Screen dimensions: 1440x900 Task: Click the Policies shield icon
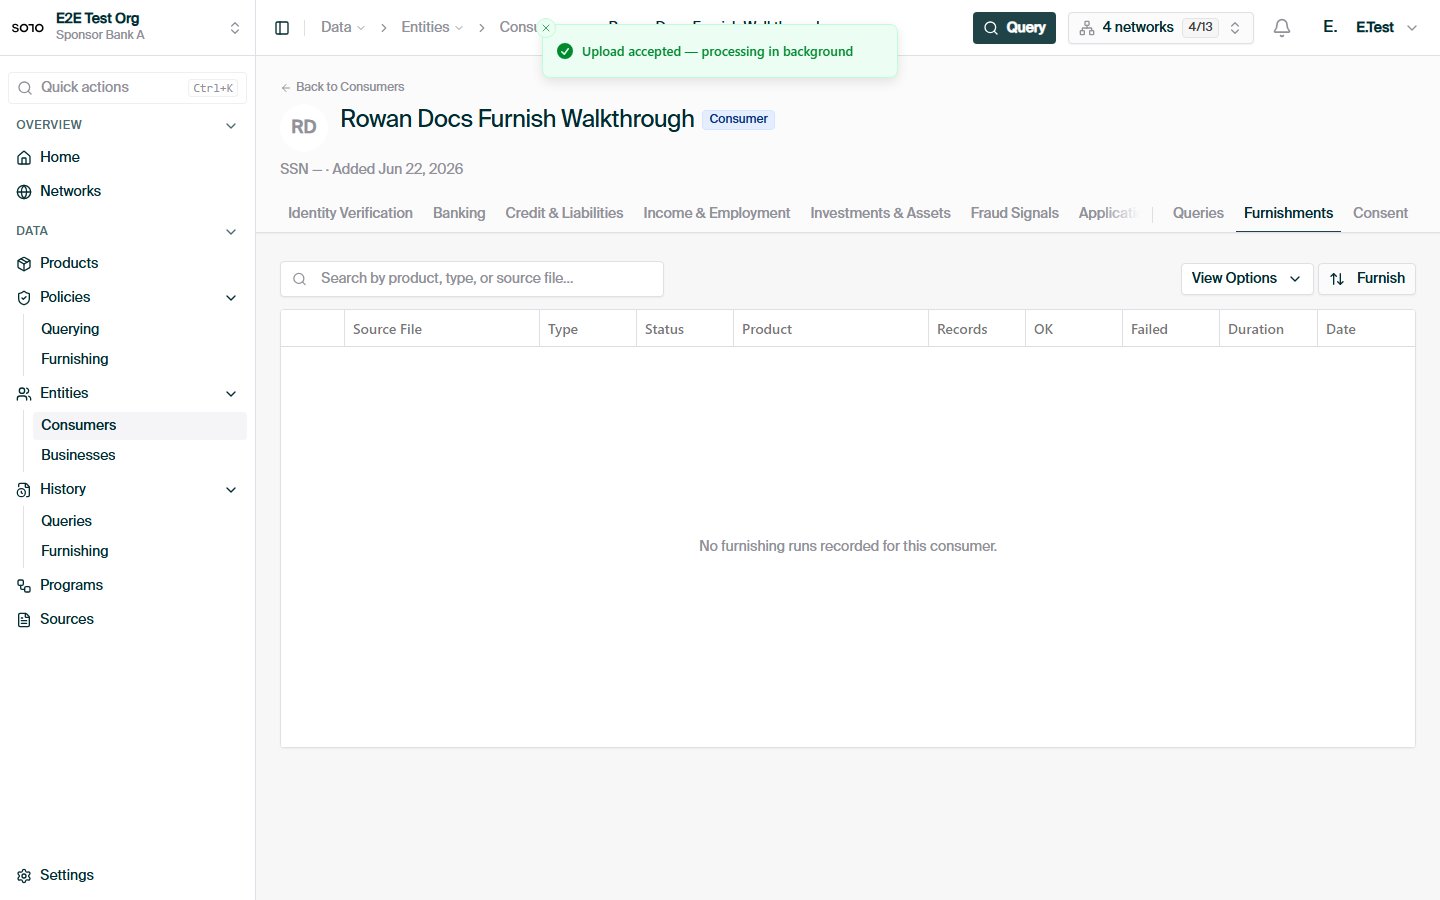click(24, 298)
